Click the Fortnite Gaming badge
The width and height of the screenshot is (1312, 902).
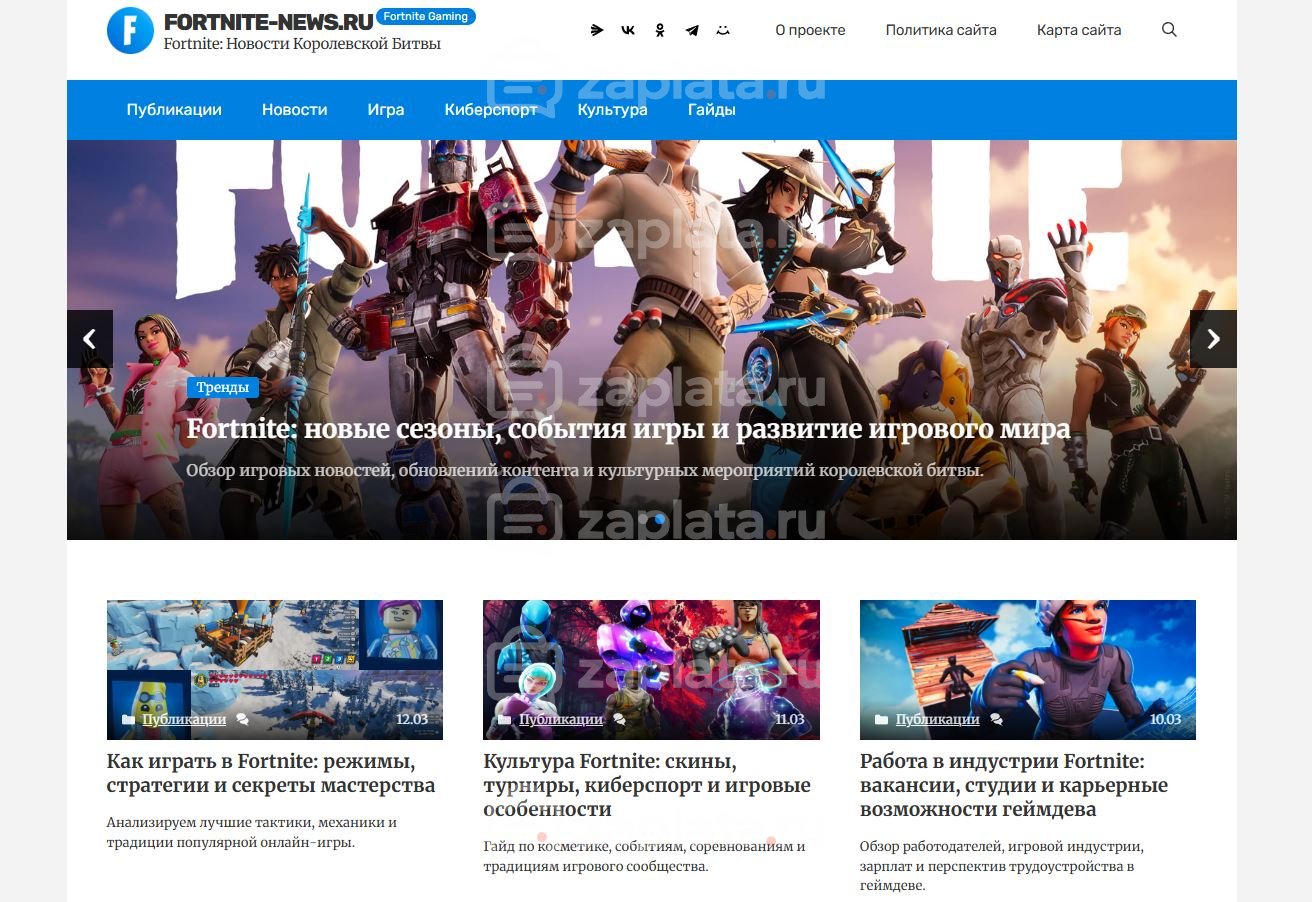point(427,16)
